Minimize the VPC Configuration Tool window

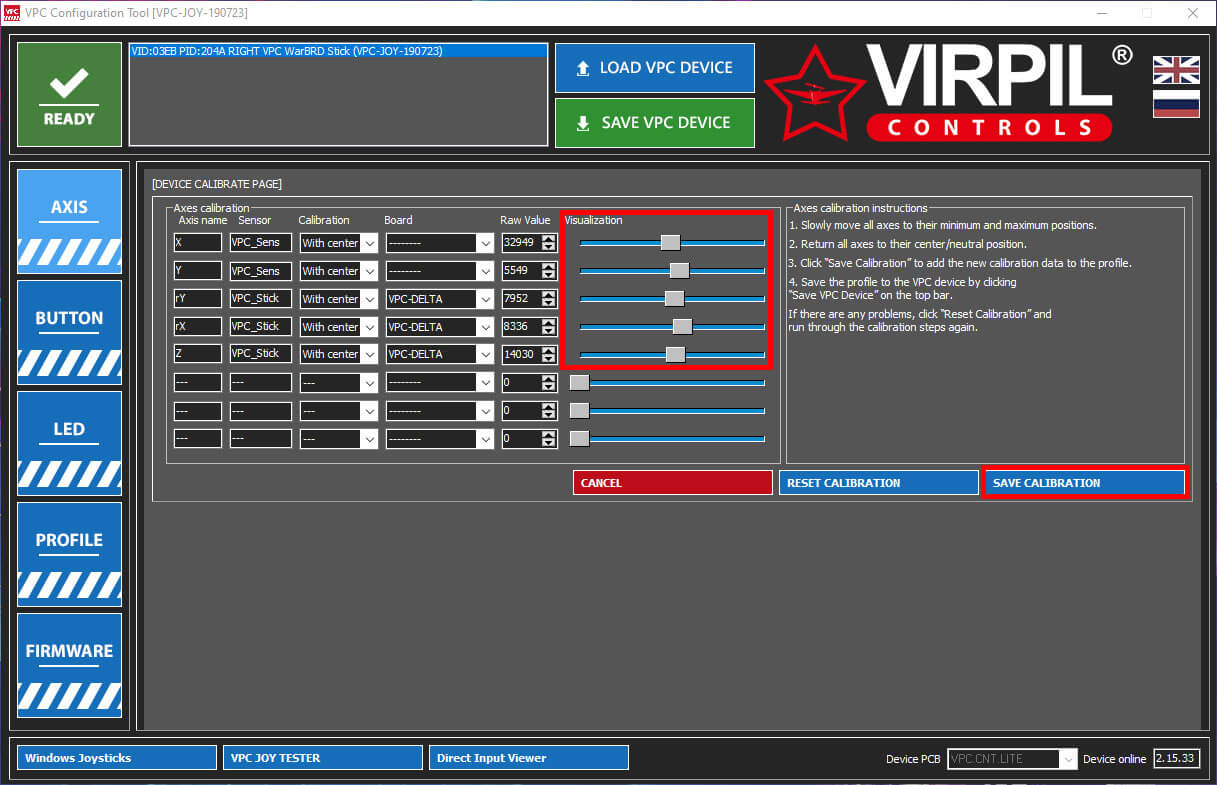1101,13
